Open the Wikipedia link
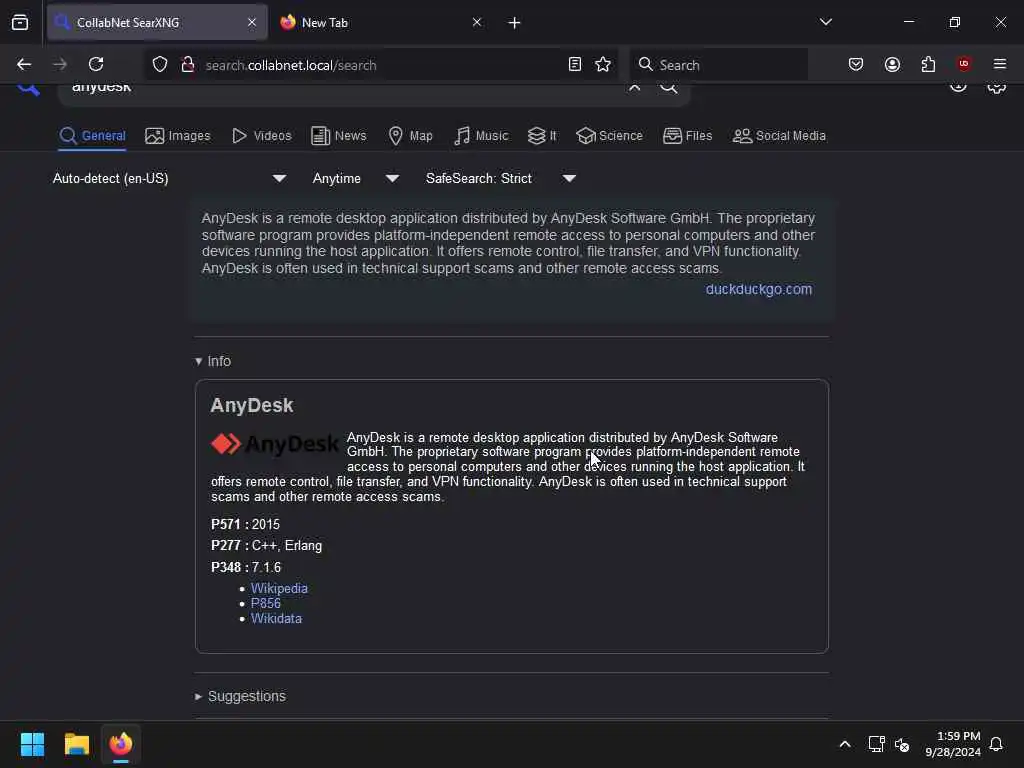Viewport: 1024px width, 768px height. coord(279,588)
